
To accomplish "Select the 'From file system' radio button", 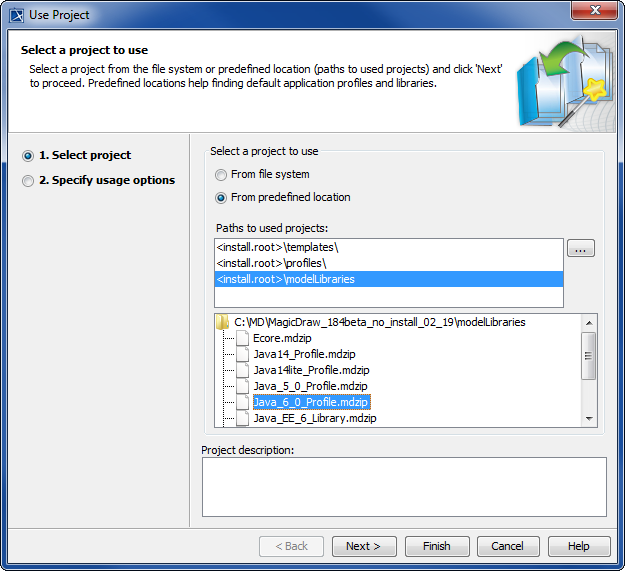I will 221,175.
